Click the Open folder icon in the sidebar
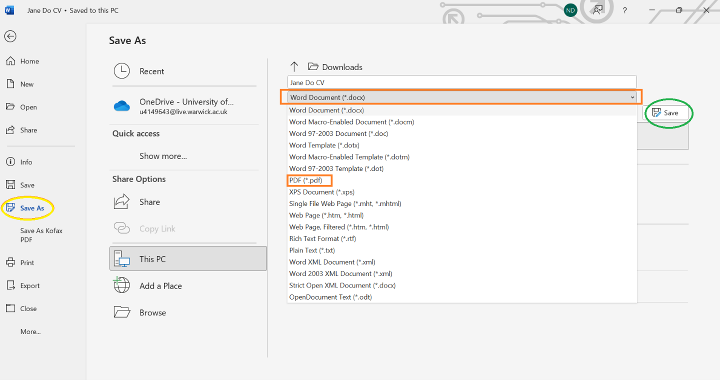Viewport: 720px width, 383px height. 10,107
